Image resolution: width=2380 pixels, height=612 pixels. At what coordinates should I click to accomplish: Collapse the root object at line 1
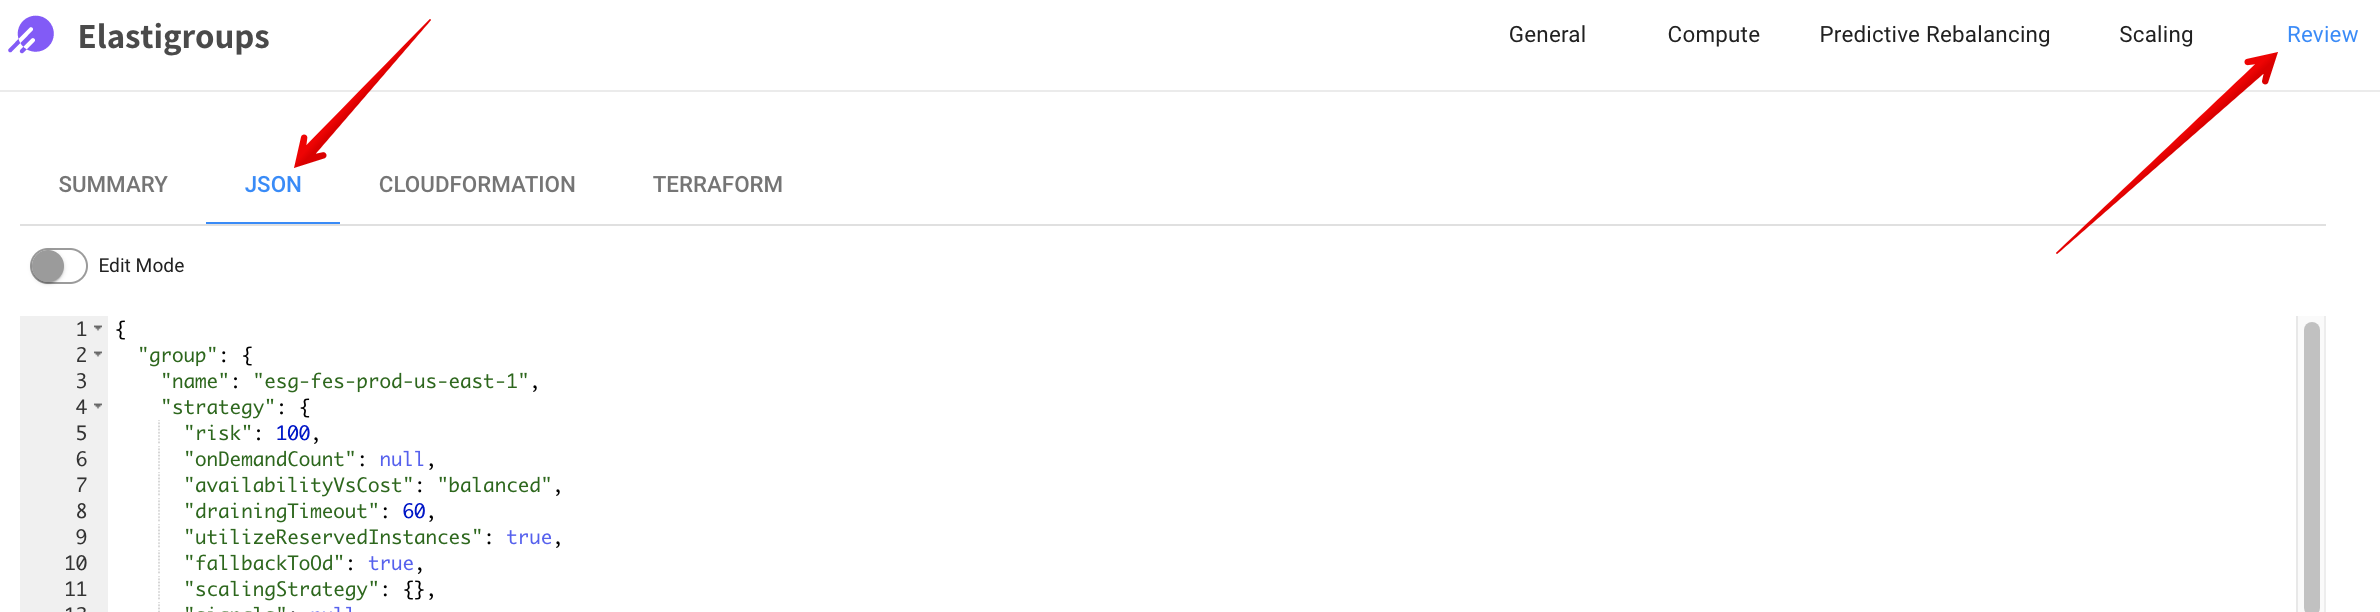pos(98,328)
